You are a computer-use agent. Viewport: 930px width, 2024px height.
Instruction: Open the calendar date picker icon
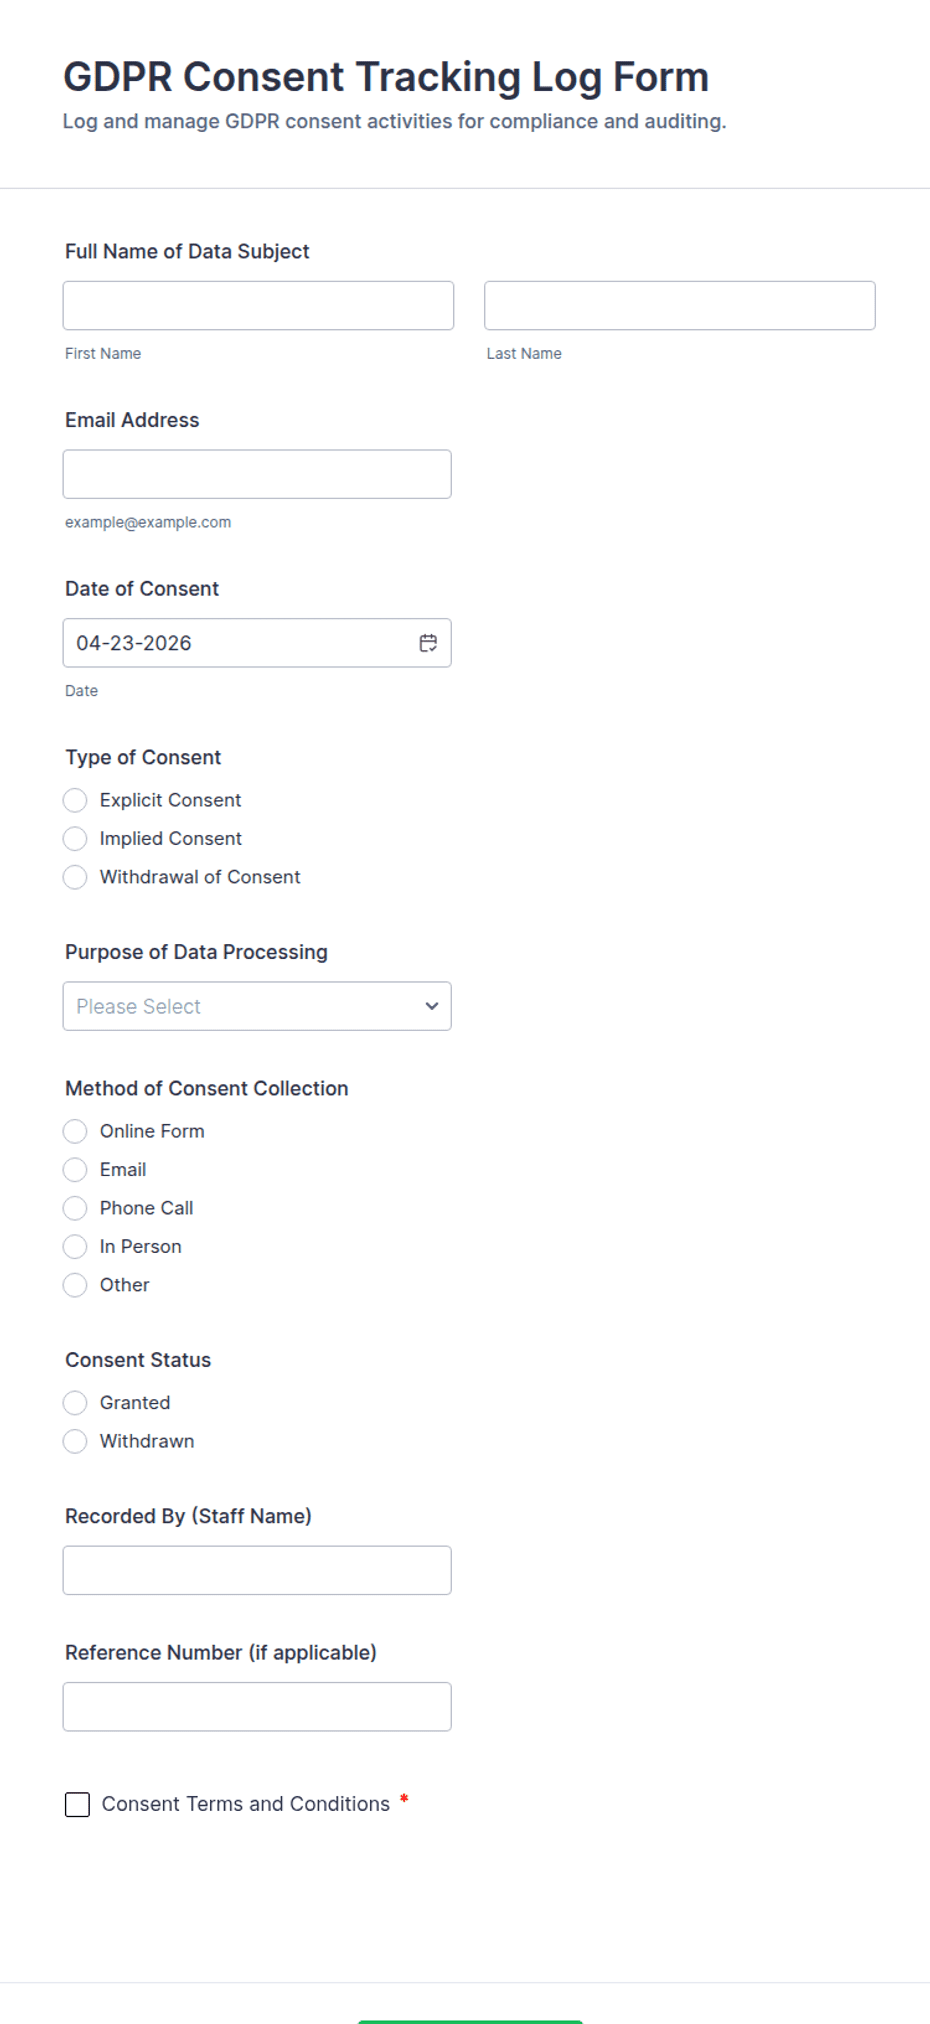coord(428,643)
